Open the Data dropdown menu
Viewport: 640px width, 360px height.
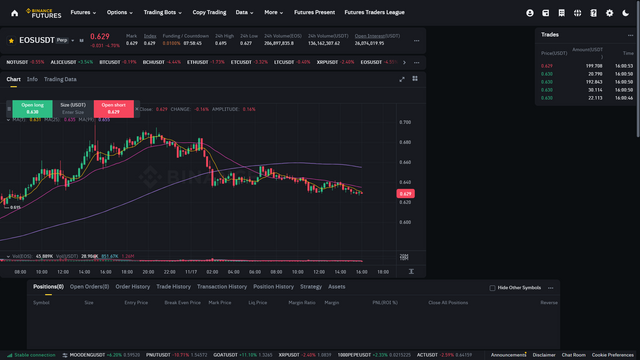244,13
